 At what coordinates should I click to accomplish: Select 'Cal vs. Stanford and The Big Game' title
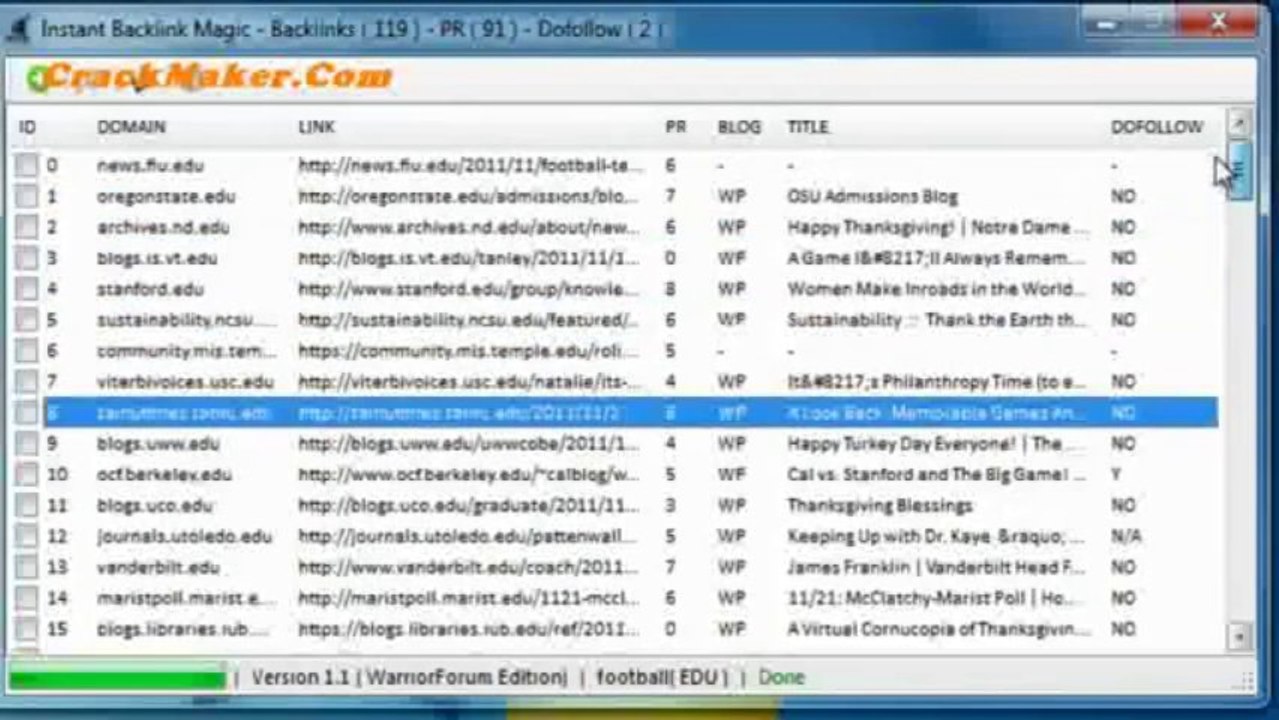[936, 474]
